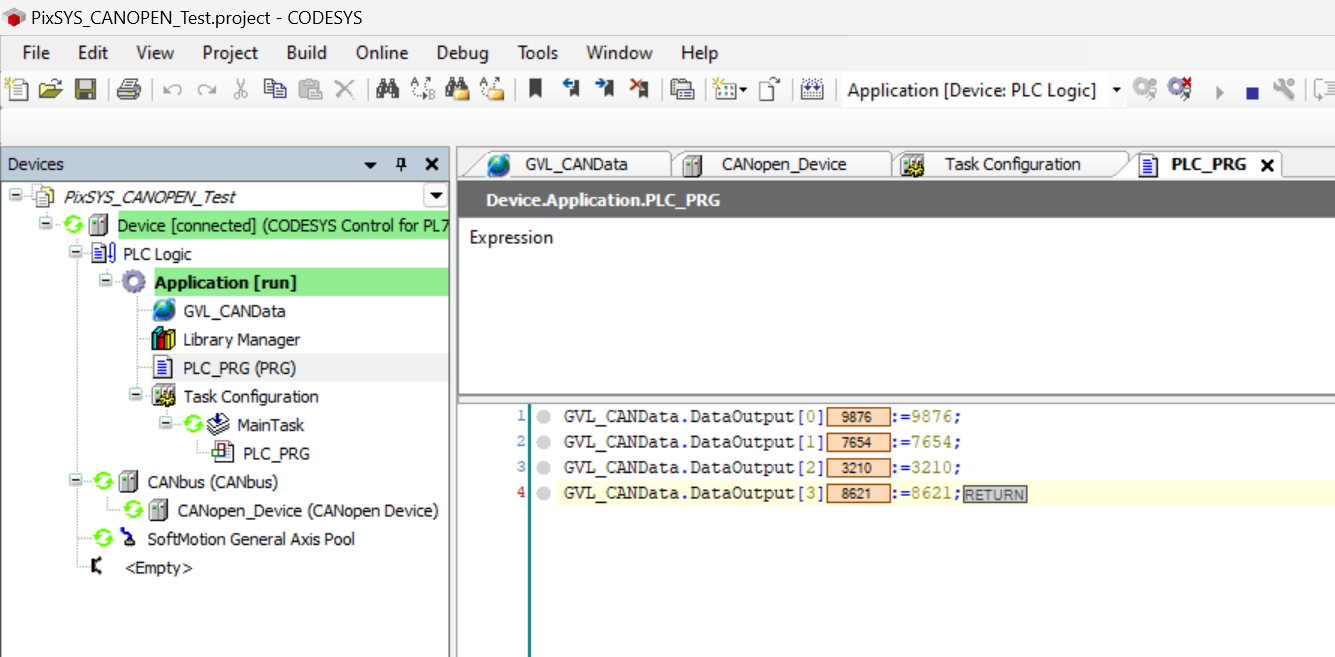Click the Redo arrow icon
Image resolution: width=1335 pixels, height=657 pixels.
coord(206,89)
